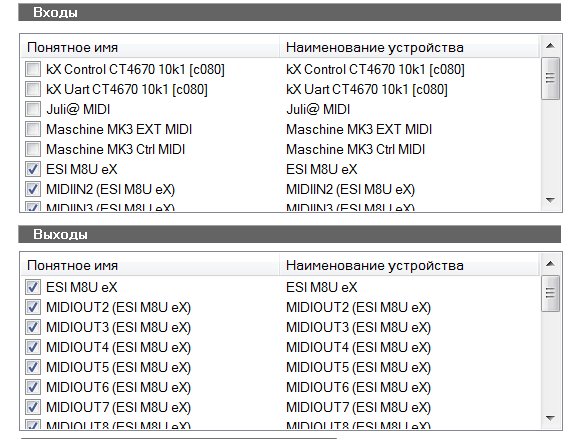Uncheck ESI M8U eX in outputs list

coord(33,287)
